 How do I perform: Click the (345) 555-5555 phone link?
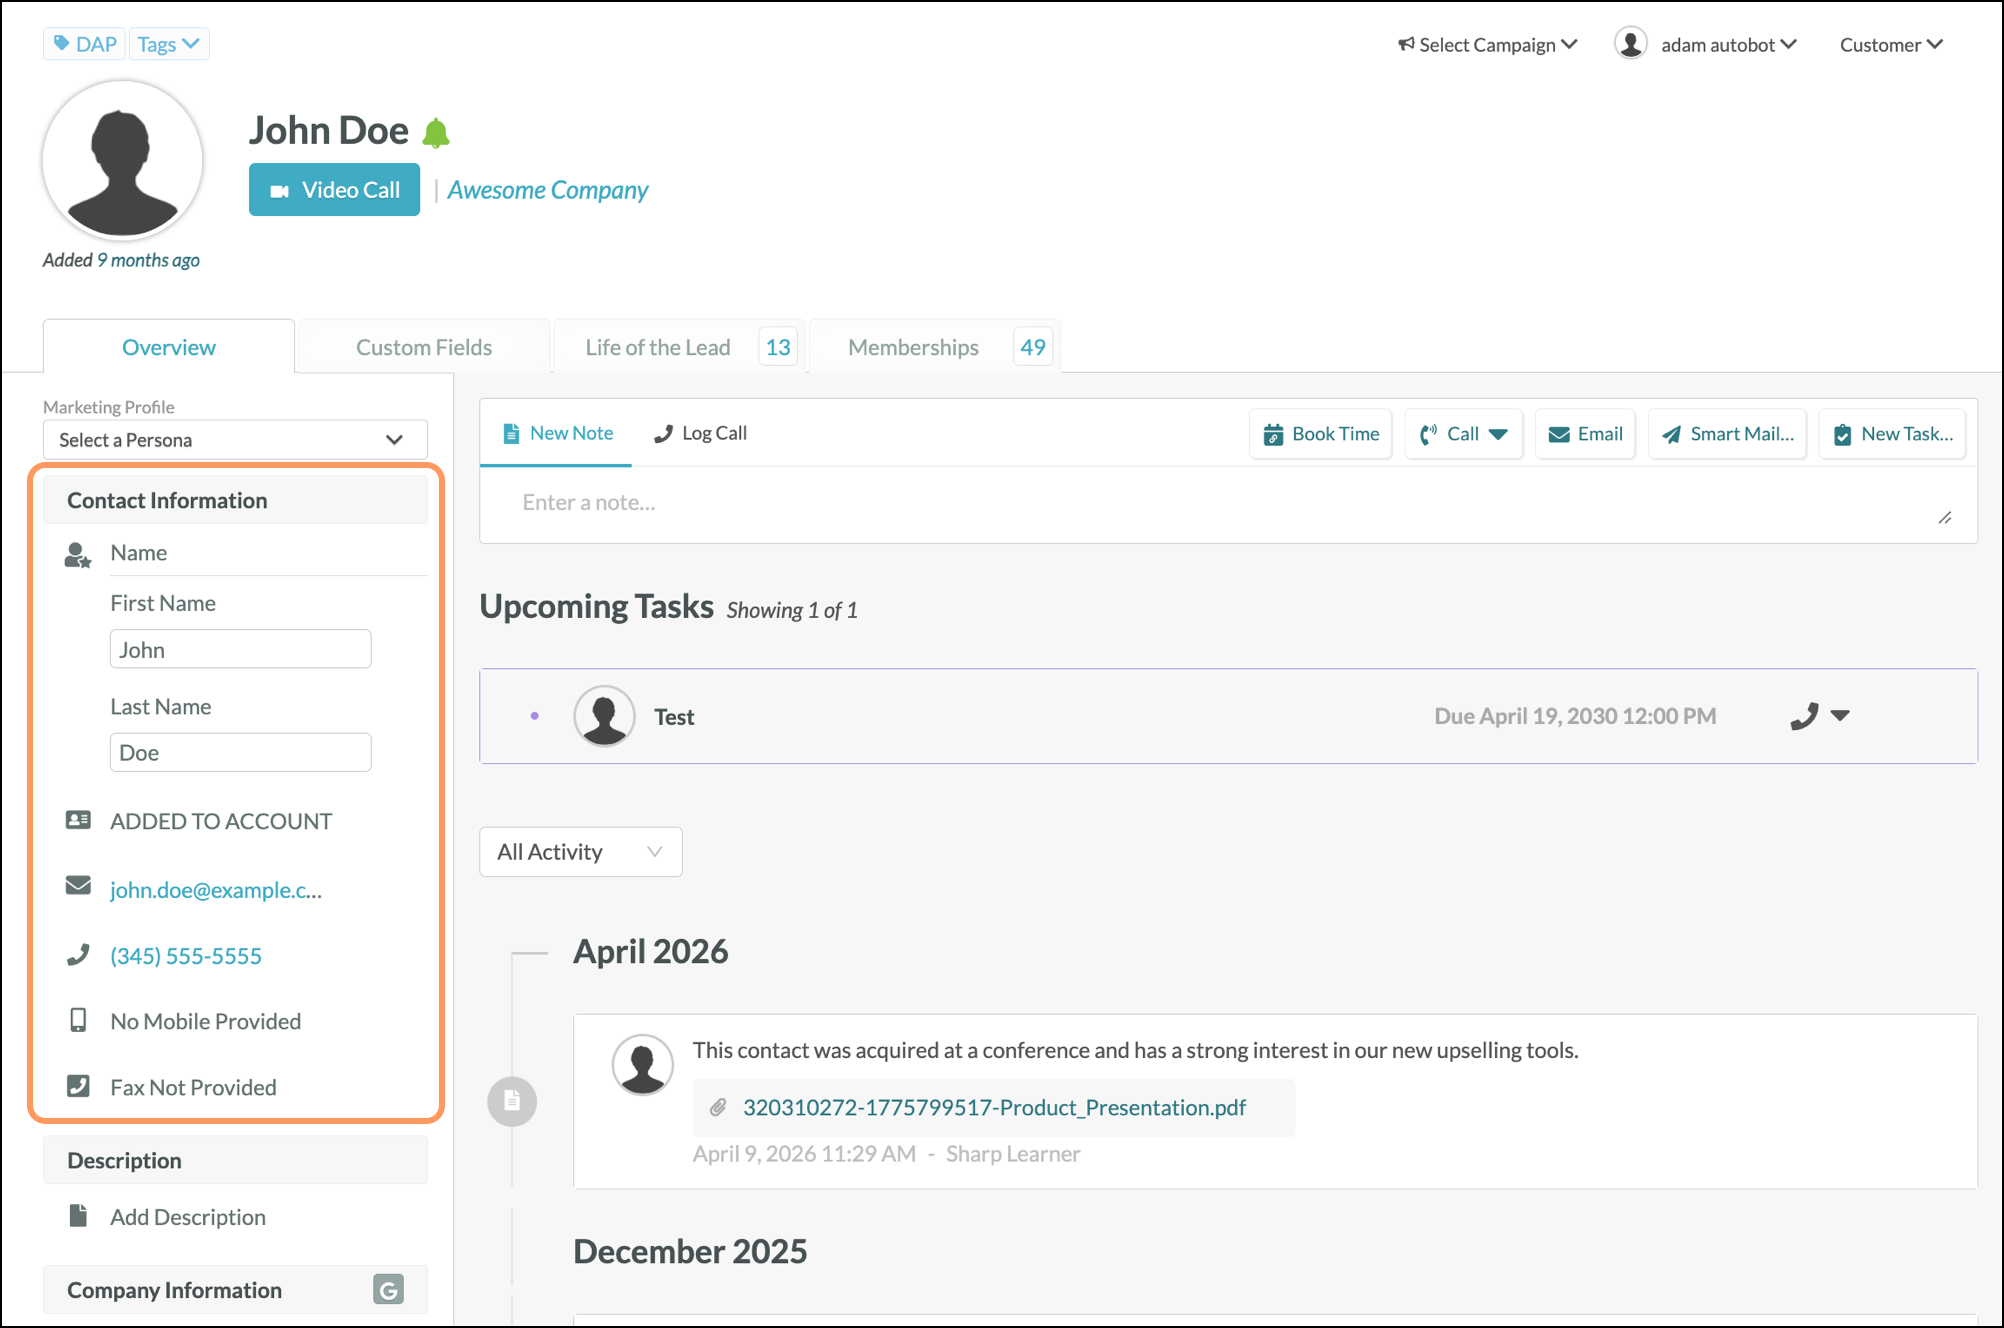click(x=186, y=956)
